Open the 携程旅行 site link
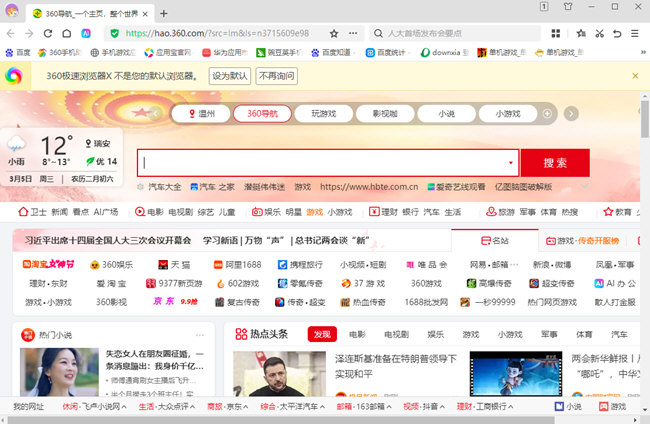This screenshot has width=650, height=424. pyautogui.click(x=300, y=264)
